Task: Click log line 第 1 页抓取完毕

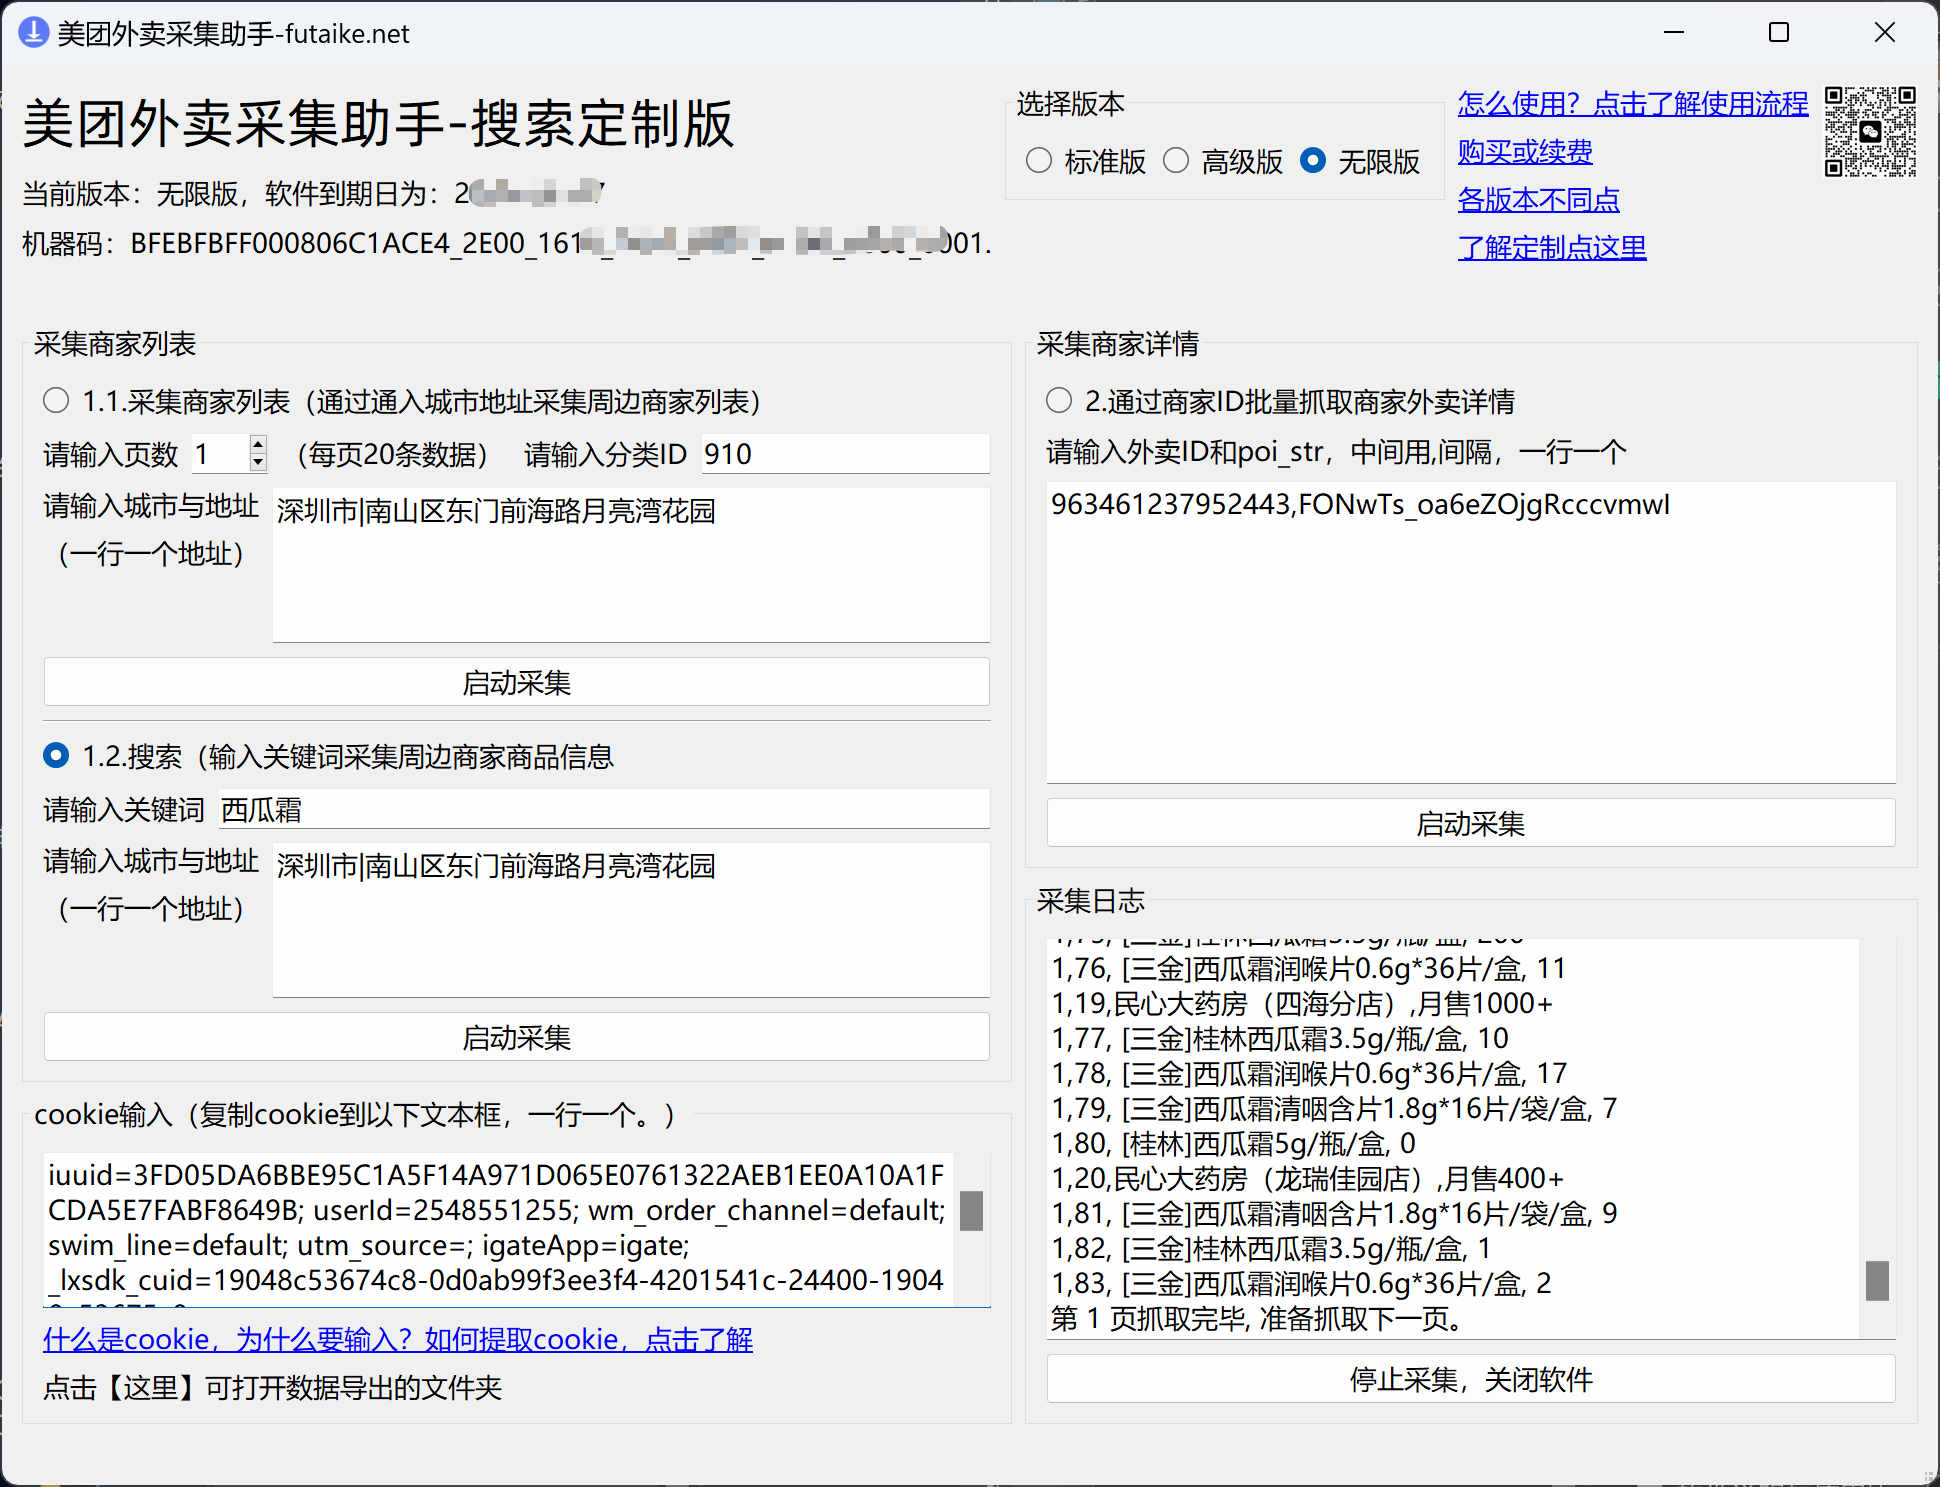Action: tap(1258, 1318)
